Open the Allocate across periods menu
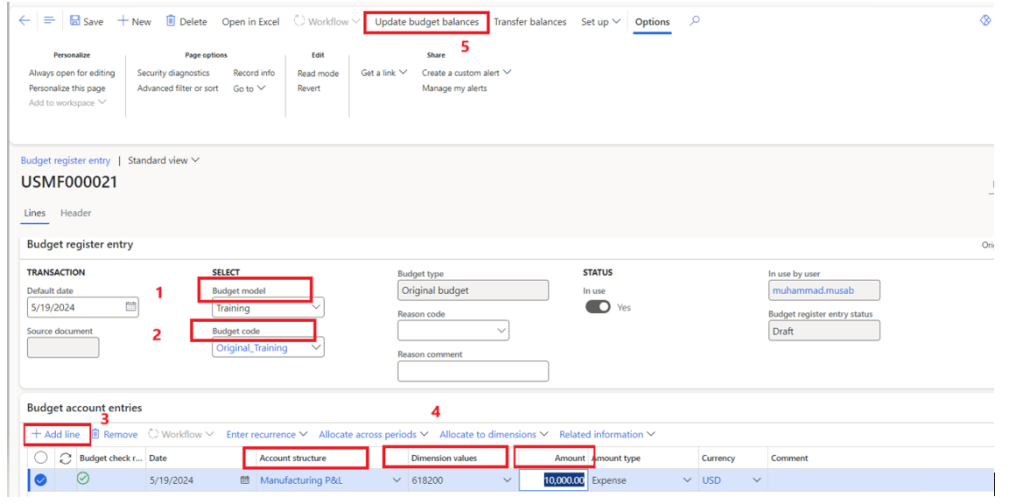This screenshot has height=504, width=1023. click(x=373, y=434)
